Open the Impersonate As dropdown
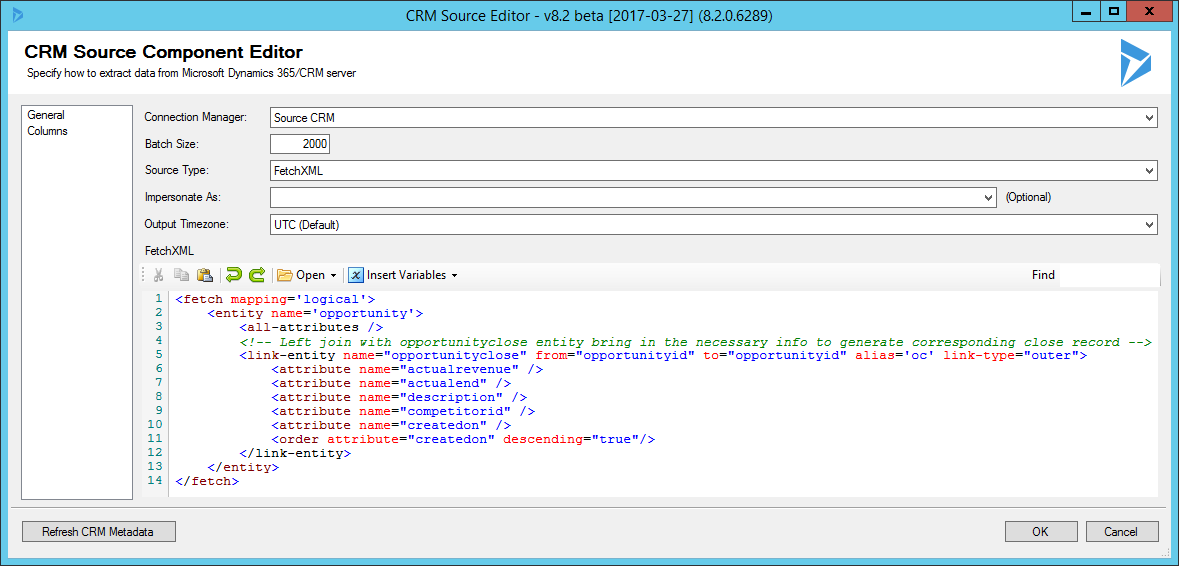Screen dimensions: 1179x566 coord(989,198)
